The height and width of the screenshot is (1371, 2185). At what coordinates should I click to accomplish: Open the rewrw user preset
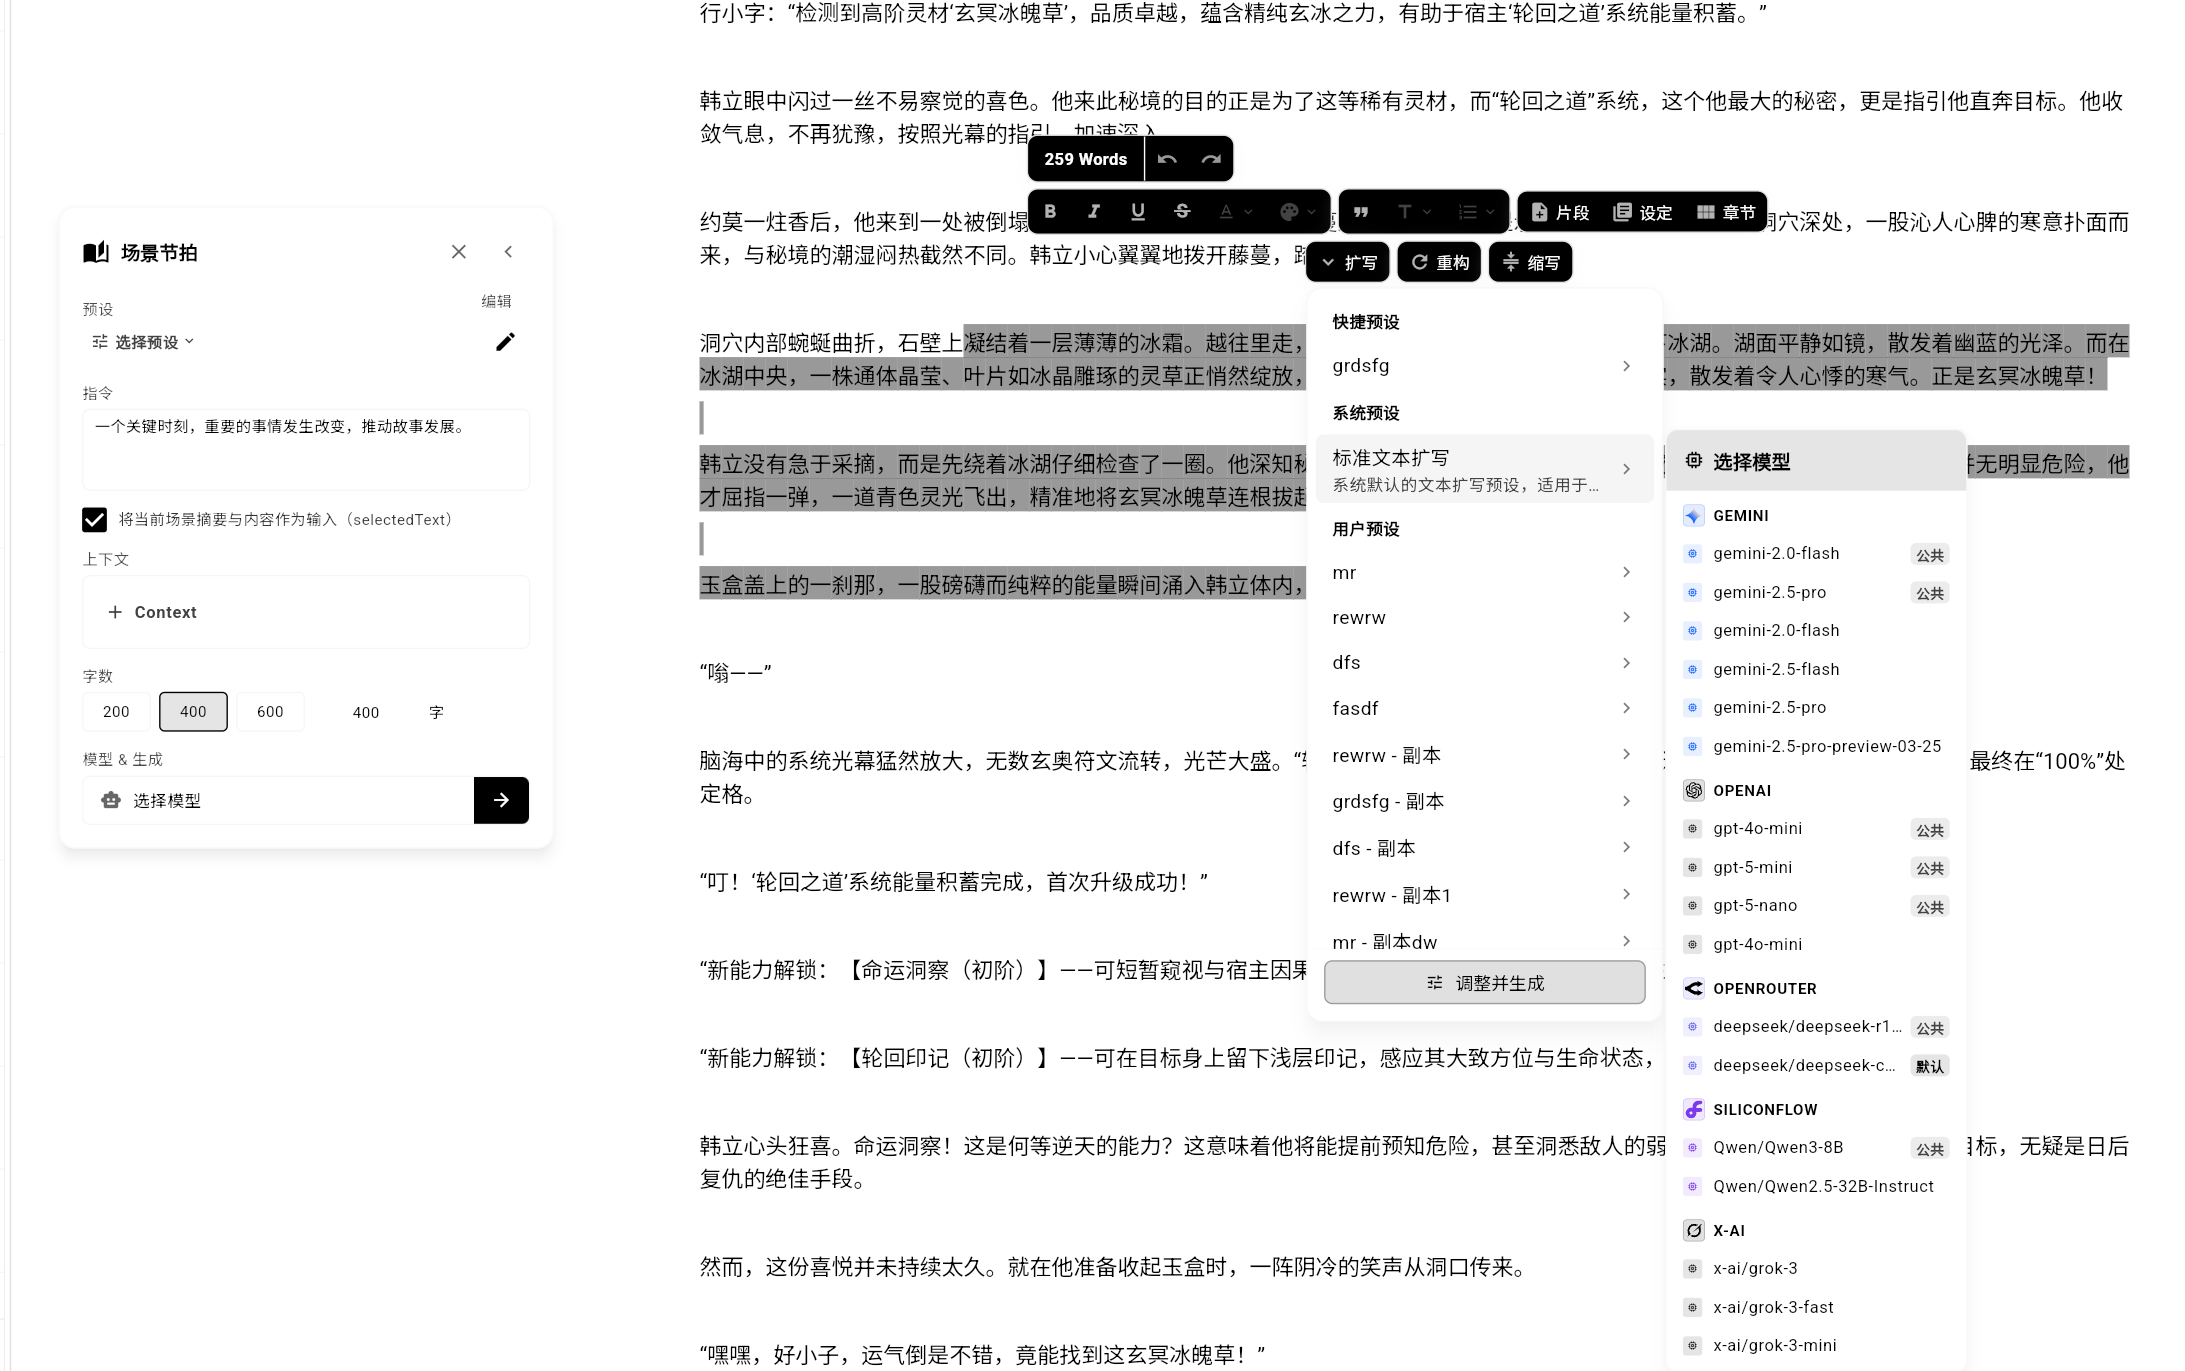[x=1484, y=618]
